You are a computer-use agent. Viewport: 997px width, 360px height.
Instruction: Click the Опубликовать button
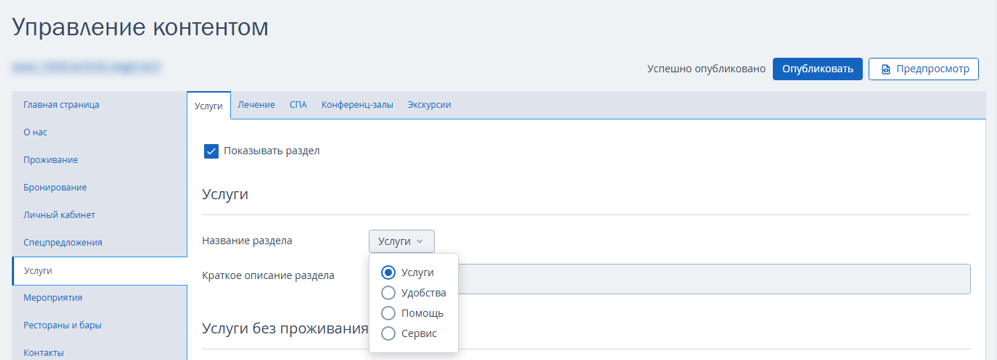tap(817, 69)
